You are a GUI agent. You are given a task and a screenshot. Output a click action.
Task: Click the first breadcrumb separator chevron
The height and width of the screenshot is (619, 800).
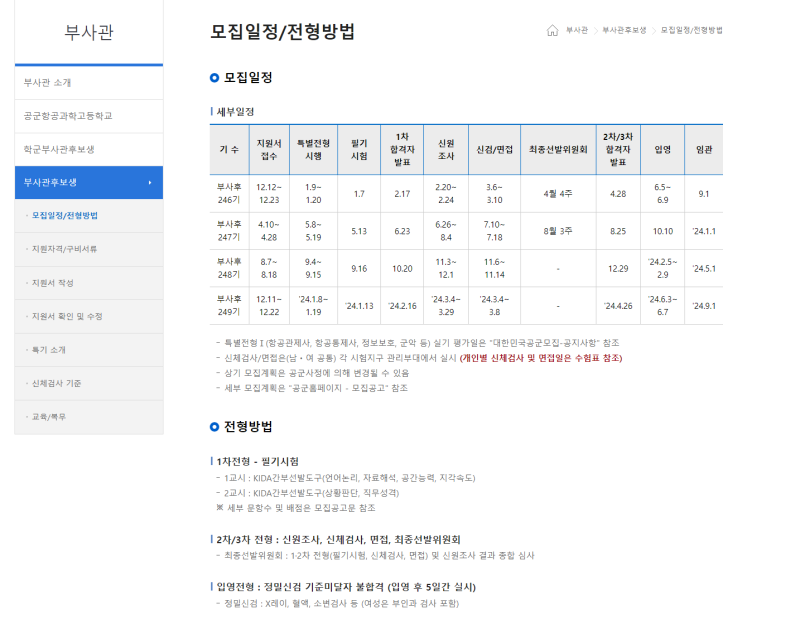(x=596, y=31)
